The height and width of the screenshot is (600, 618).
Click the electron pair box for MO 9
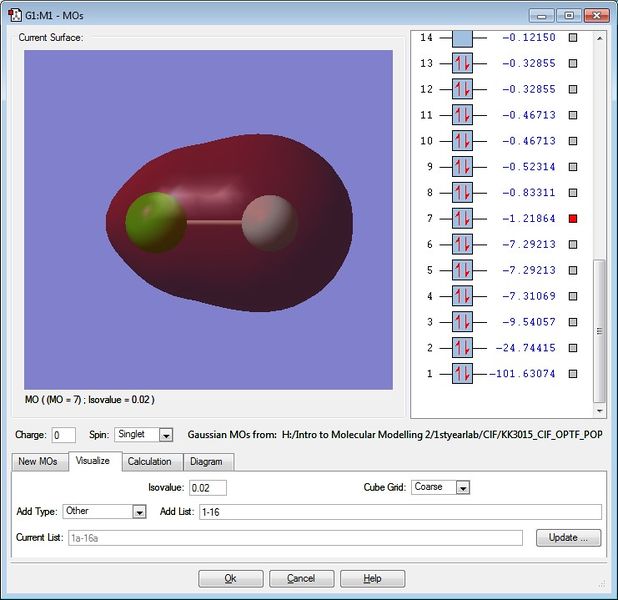pos(462,167)
